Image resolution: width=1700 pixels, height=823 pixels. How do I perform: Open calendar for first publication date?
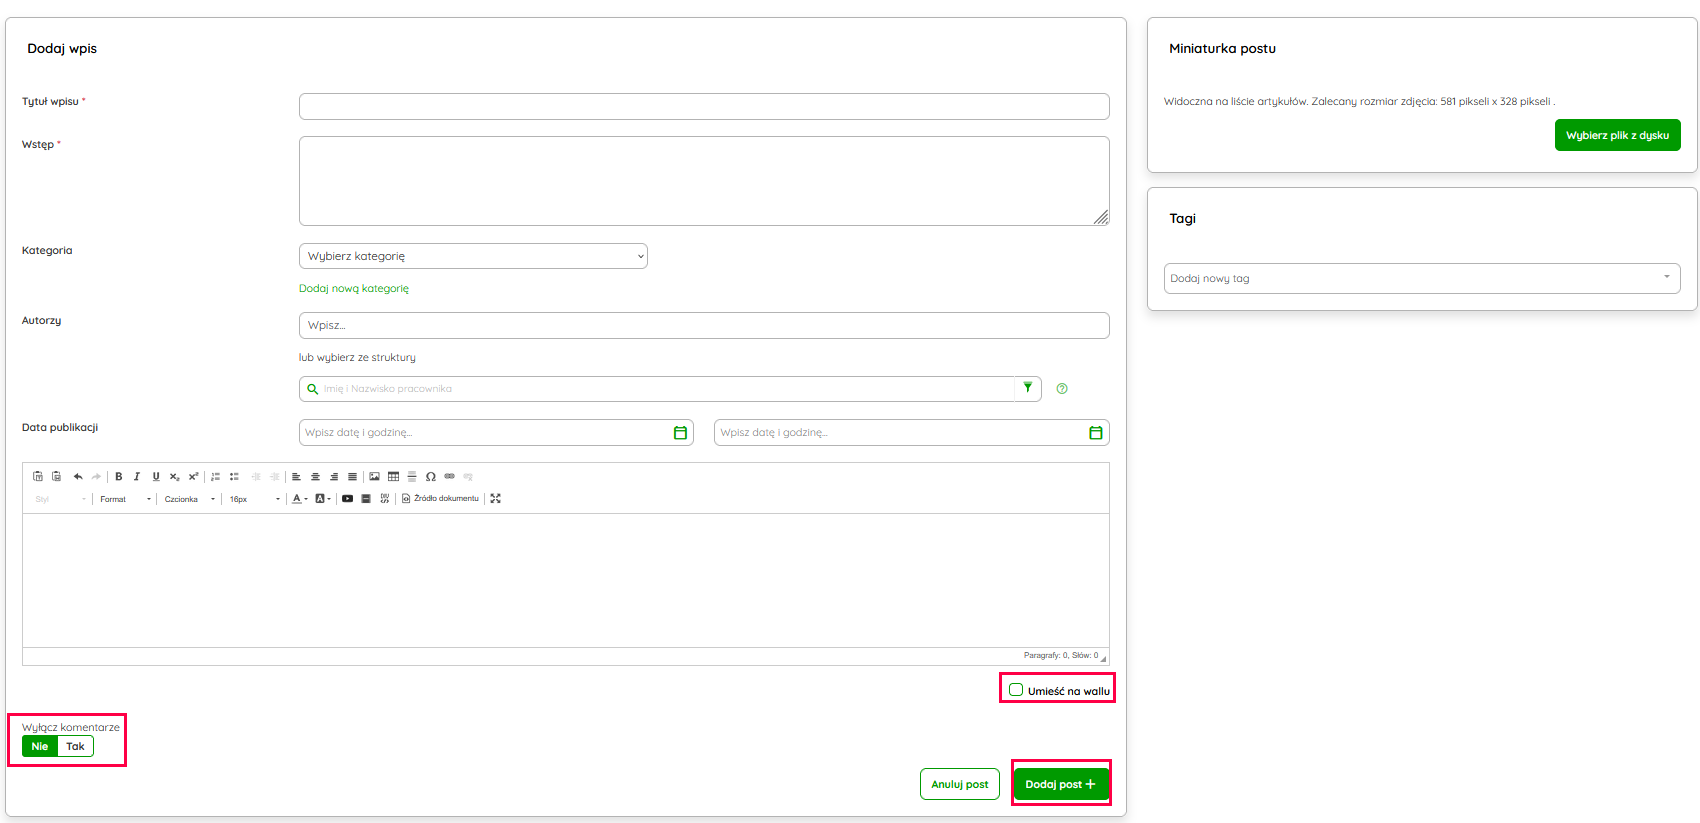click(680, 433)
